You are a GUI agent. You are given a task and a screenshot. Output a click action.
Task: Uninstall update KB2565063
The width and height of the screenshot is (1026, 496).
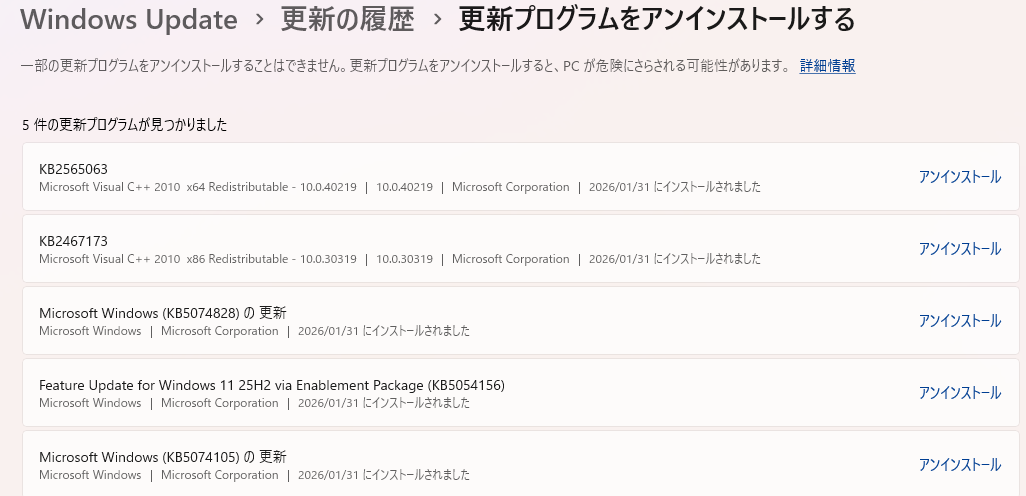[x=959, y=177]
